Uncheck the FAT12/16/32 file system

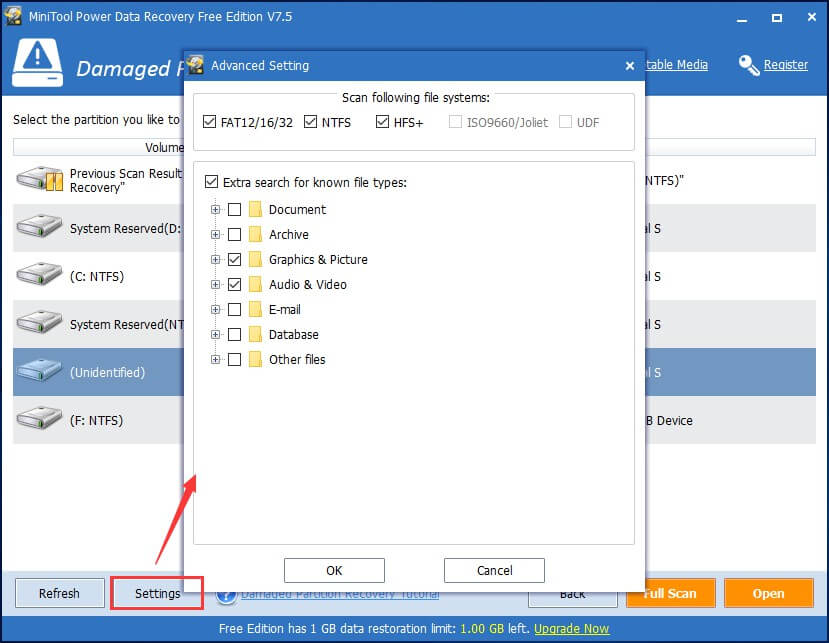(209, 122)
